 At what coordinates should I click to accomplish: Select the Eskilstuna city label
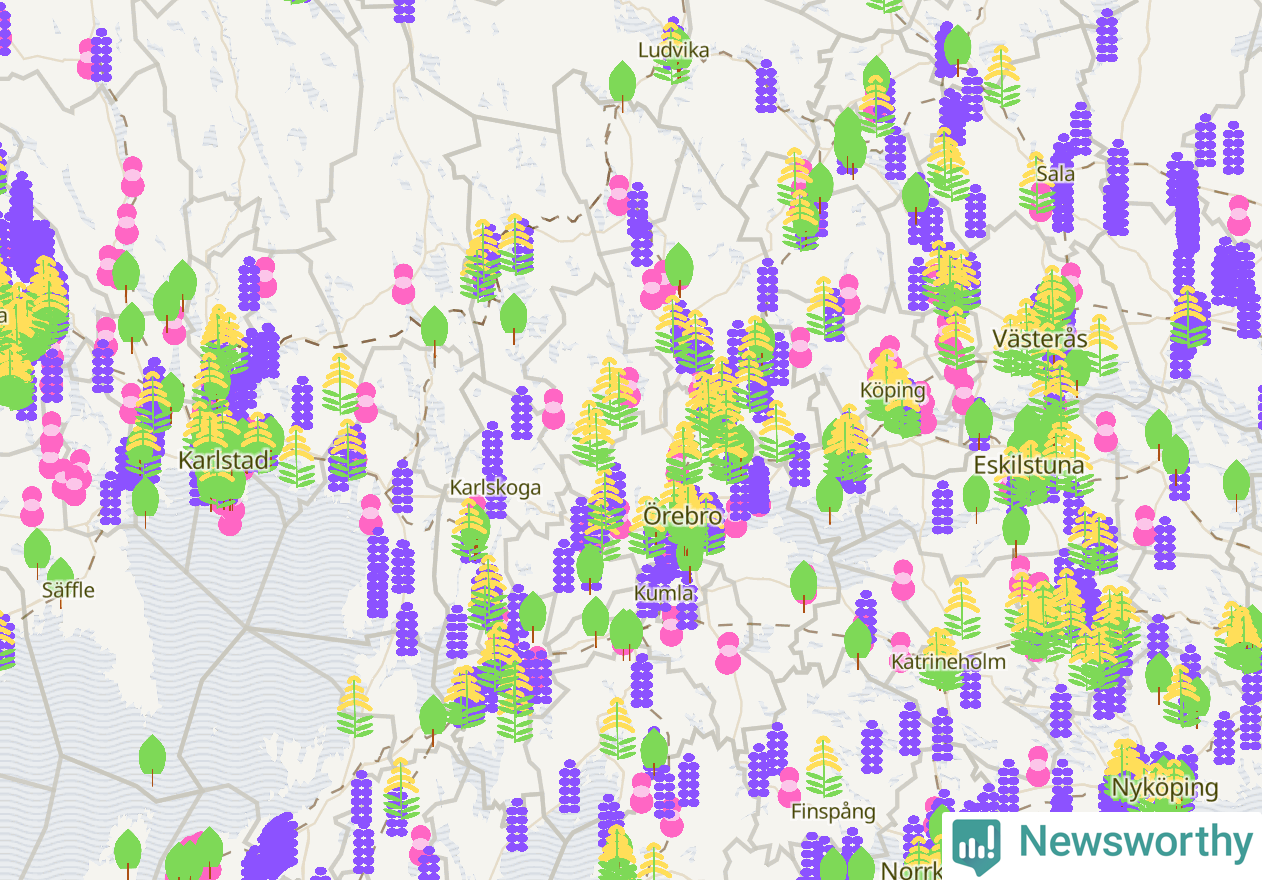point(1029,465)
